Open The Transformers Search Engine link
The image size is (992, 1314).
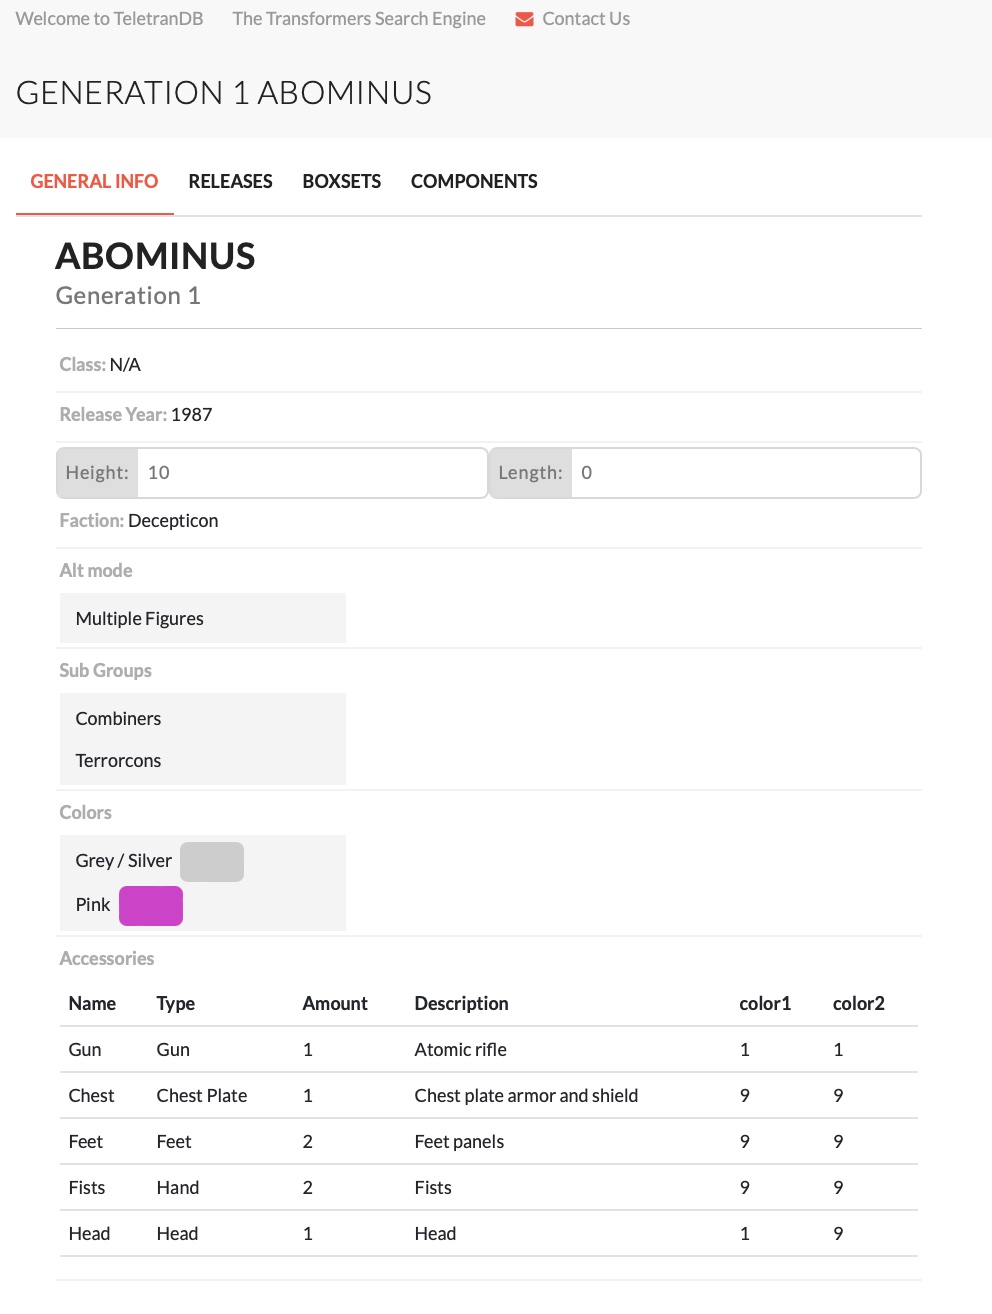tap(358, 19)
